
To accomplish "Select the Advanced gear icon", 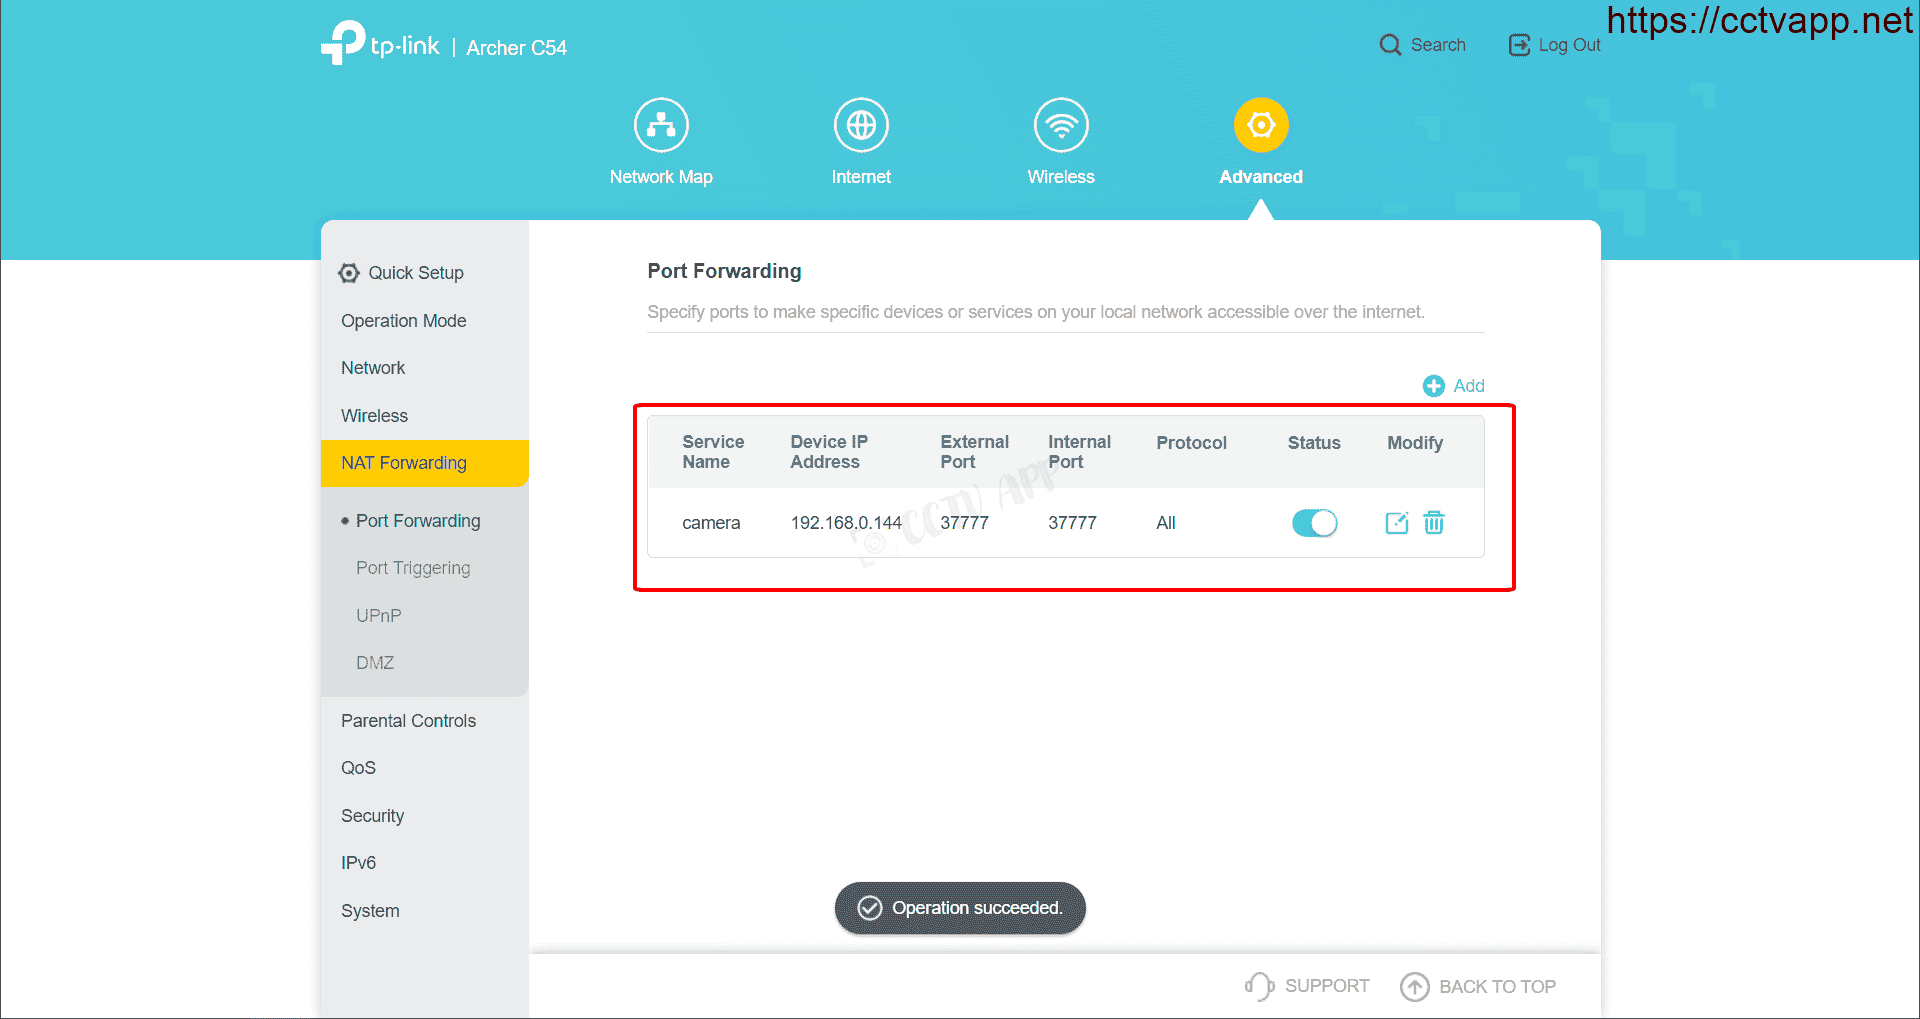I will tap(1261, 126).
